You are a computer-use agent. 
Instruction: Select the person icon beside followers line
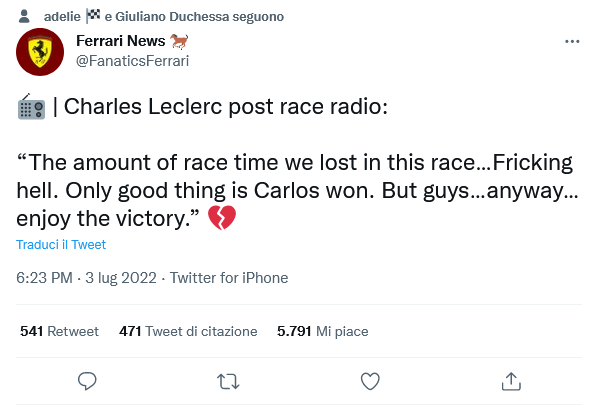coord(24,16)
